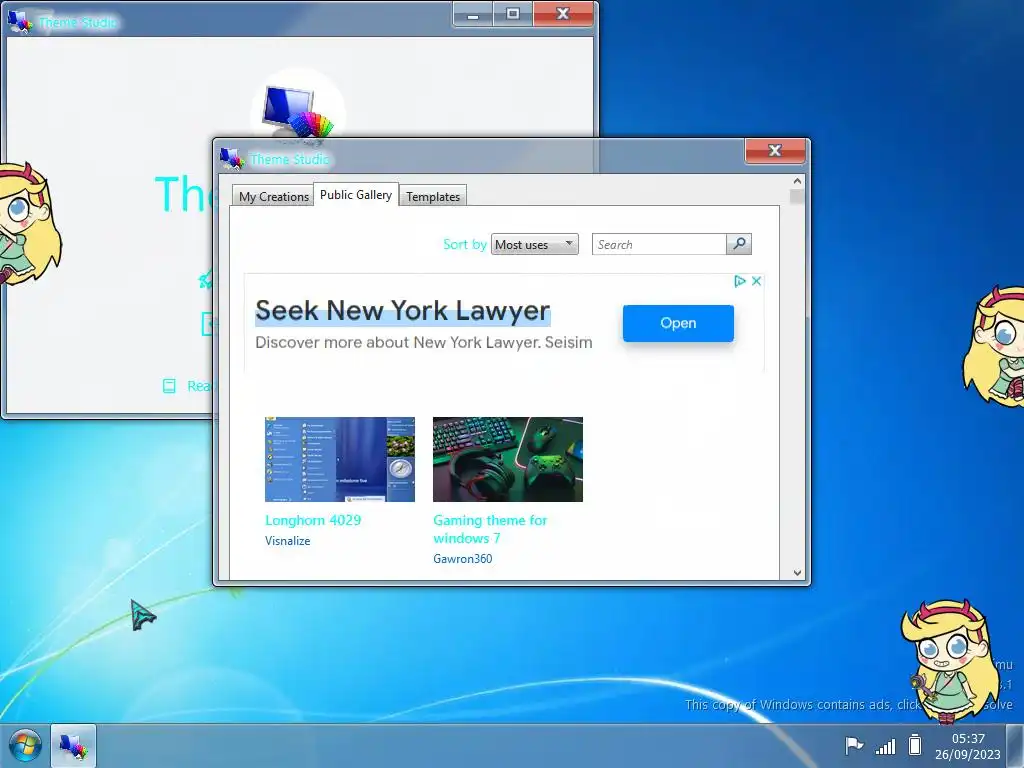The width and height of the screenshot is (1024, 768).
Task: Click the book icon in back window
Action: pyautogui.click(x=169, y=386)
